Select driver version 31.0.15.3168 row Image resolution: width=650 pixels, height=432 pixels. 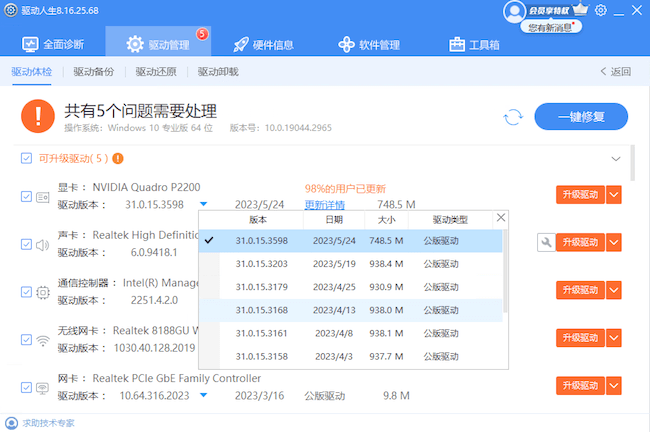click(350, 310)
